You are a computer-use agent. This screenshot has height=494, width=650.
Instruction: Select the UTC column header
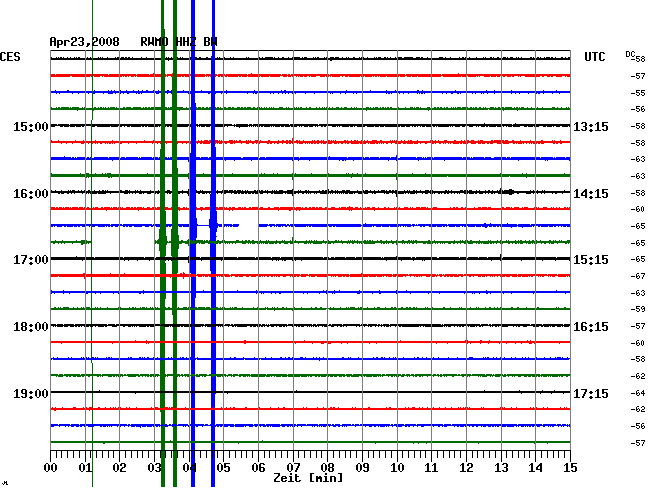coord(594,57)
